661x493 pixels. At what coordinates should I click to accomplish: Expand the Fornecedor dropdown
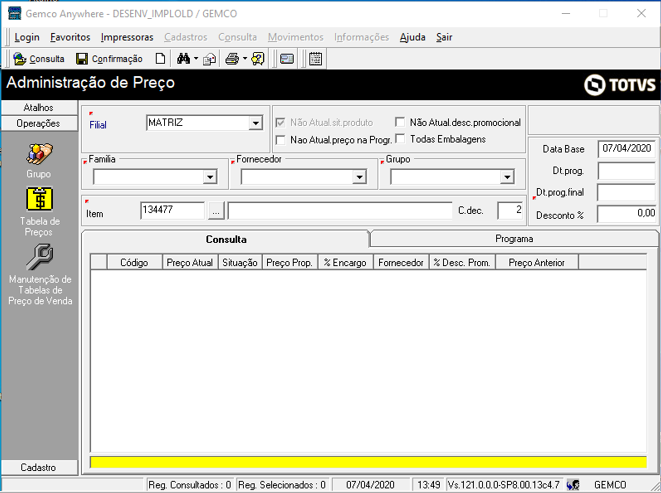[359, 177]
